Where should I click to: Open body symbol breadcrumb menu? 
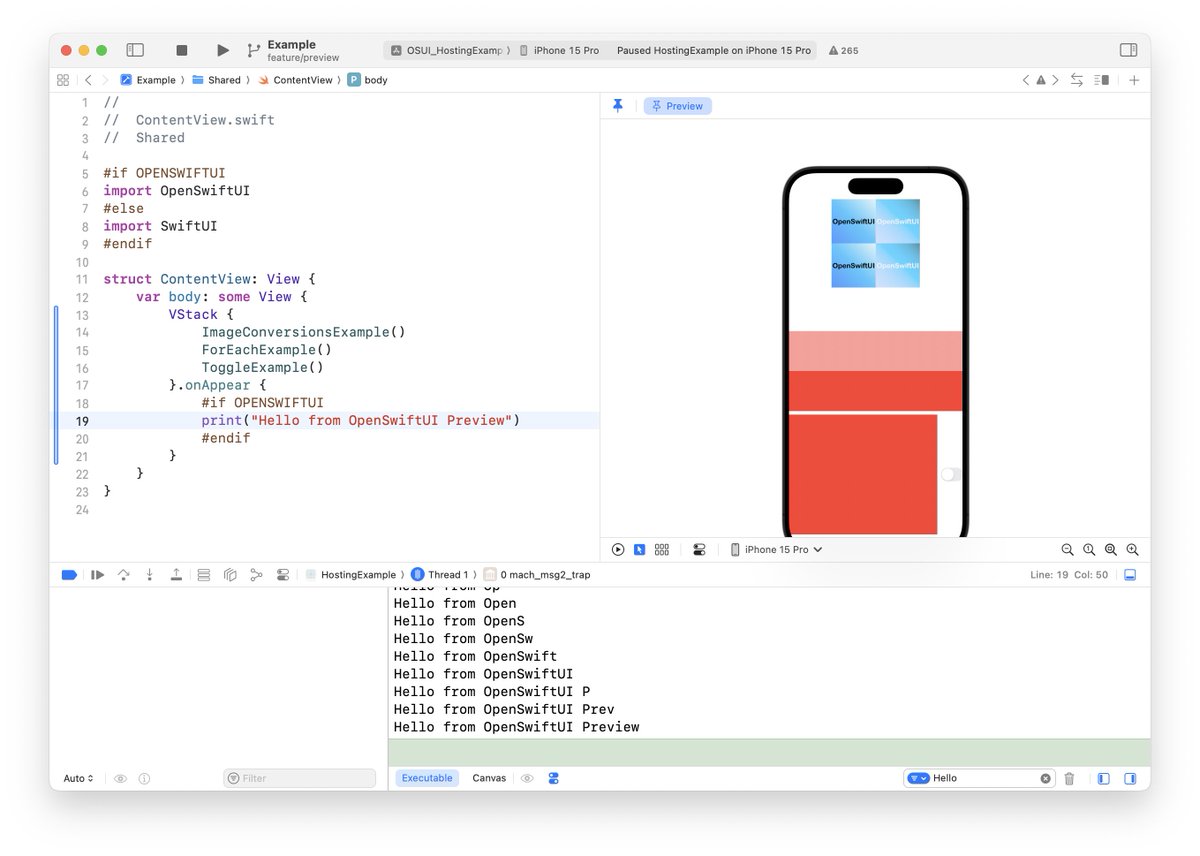[x=367, y=80]
